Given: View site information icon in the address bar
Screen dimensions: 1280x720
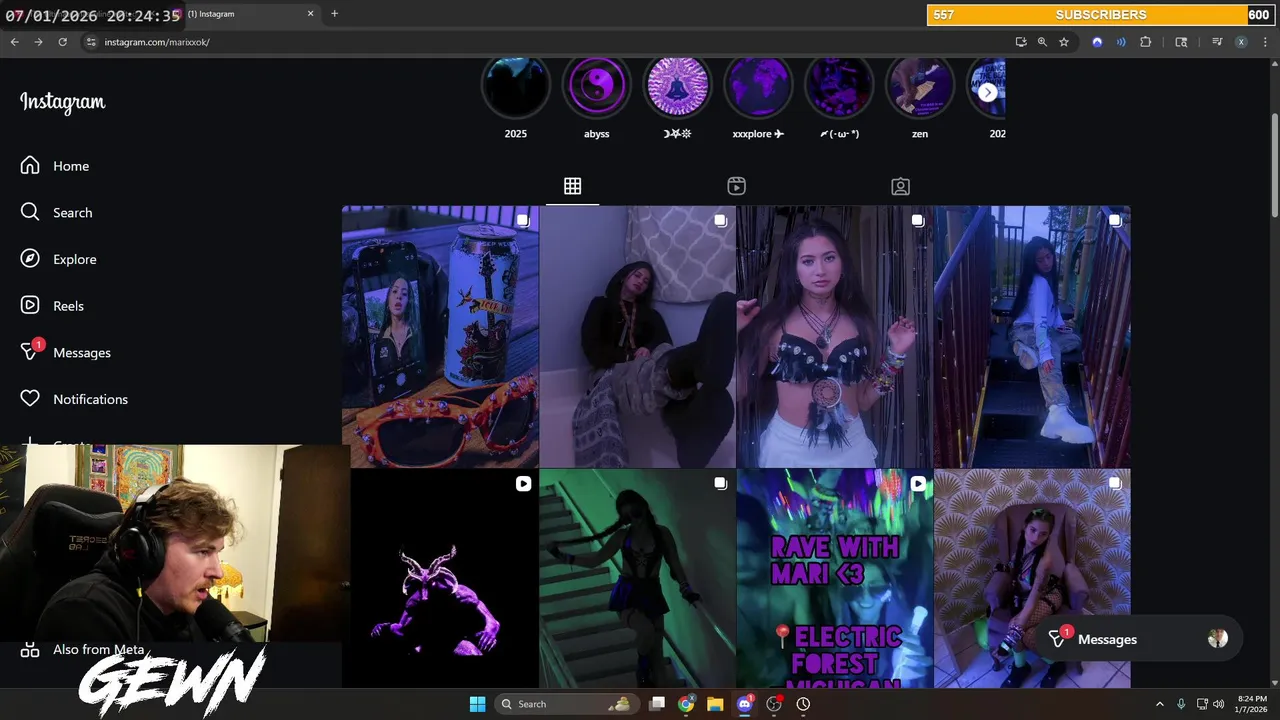Looking at the screenshot, I should coord(91,42).
